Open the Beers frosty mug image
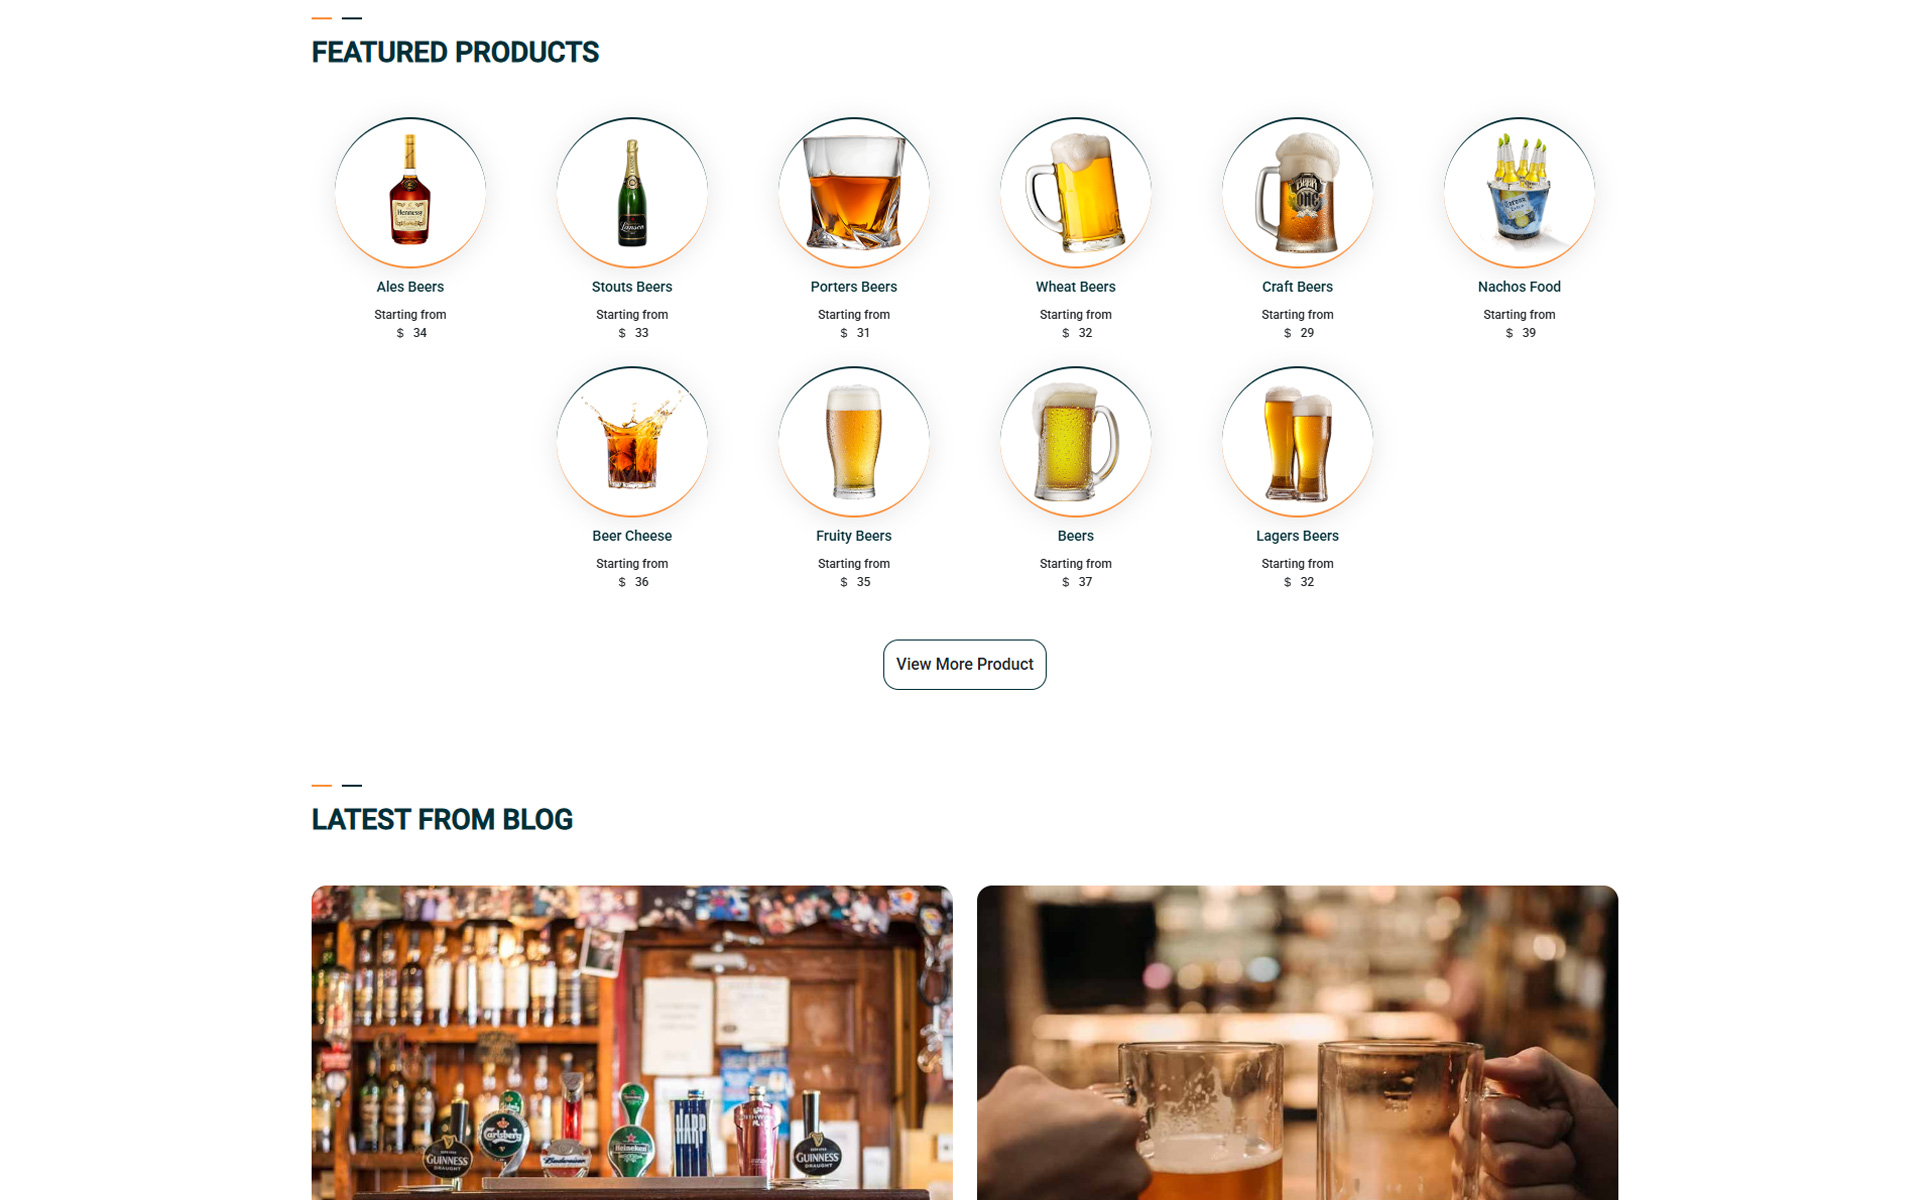Image resolution: width=1930 pixels, height=1200 pixels. (x=1076, y=442)
